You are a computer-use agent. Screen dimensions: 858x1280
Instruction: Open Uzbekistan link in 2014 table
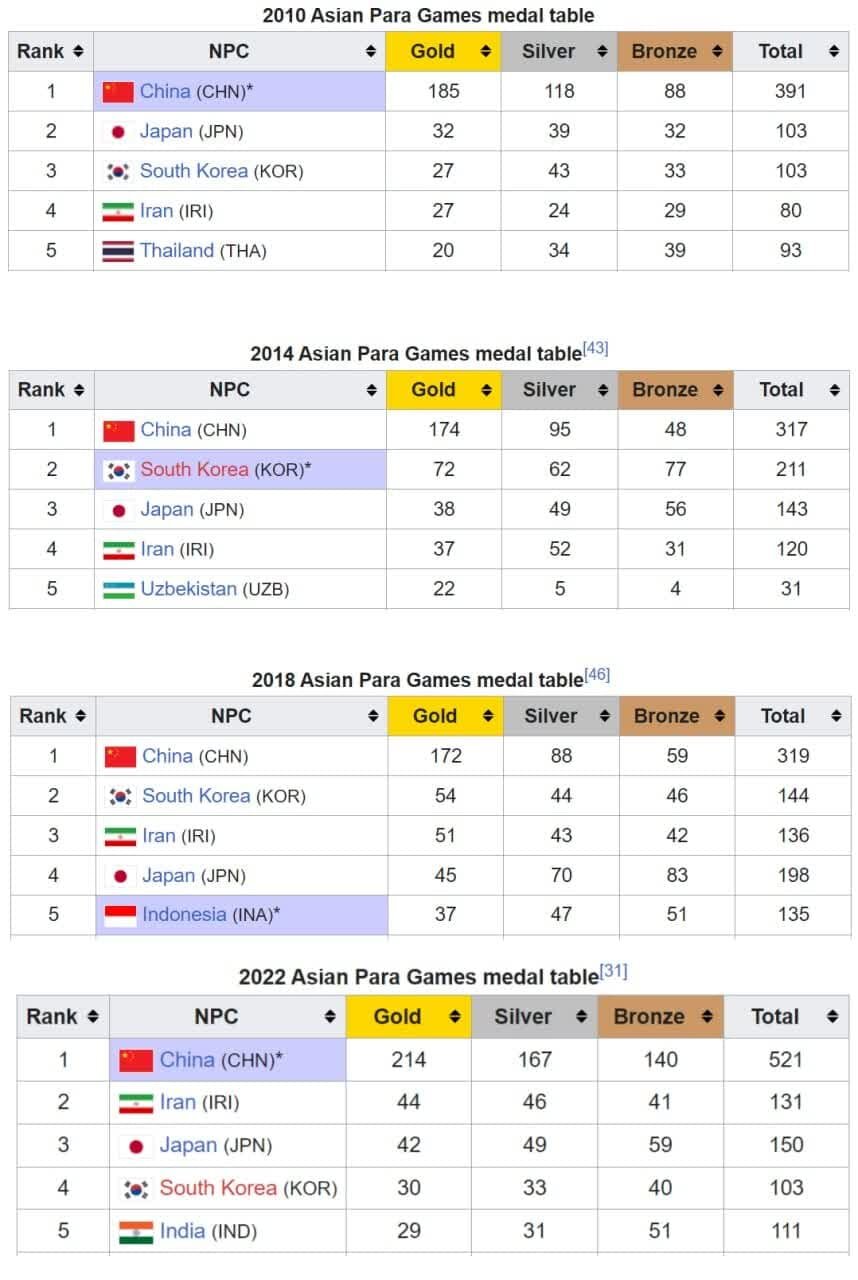[189, 589]
